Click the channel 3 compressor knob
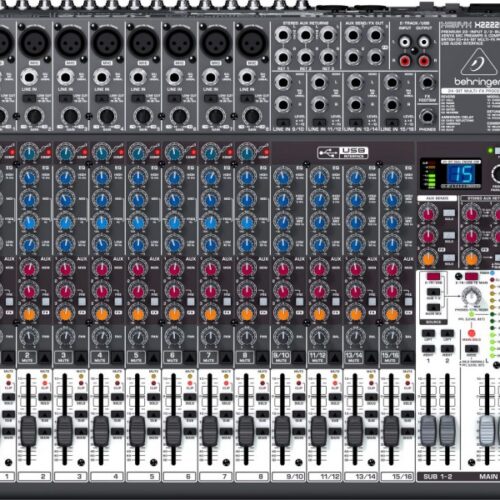 [x=65, y=153]
